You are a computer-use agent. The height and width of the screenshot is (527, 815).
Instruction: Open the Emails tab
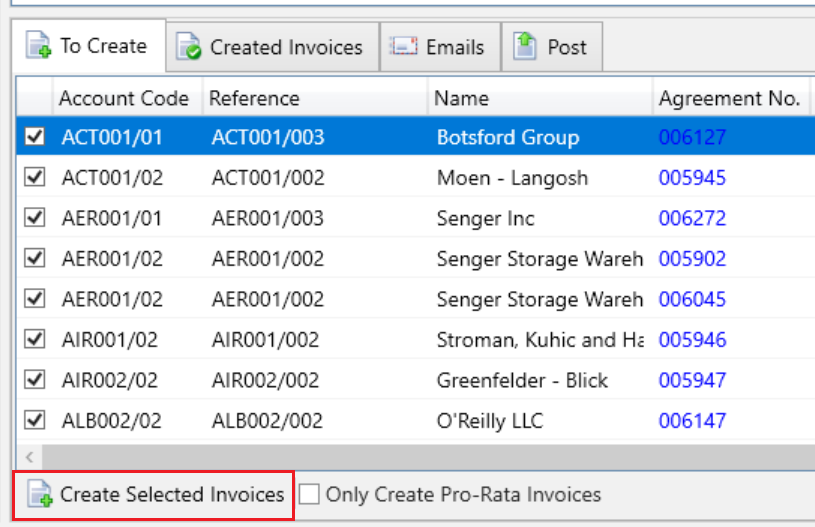coord(454,47)
